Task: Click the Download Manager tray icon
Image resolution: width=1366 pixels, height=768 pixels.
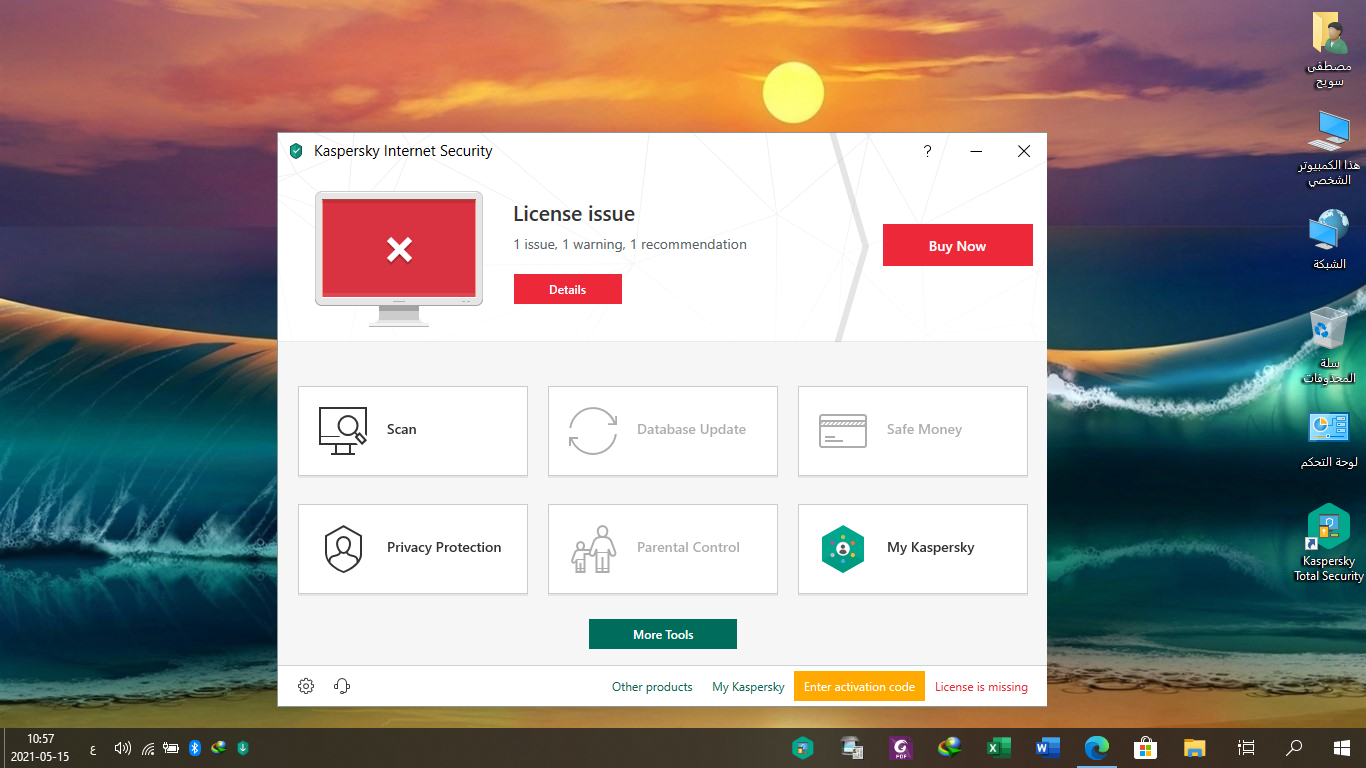Action: pos(218,747)
